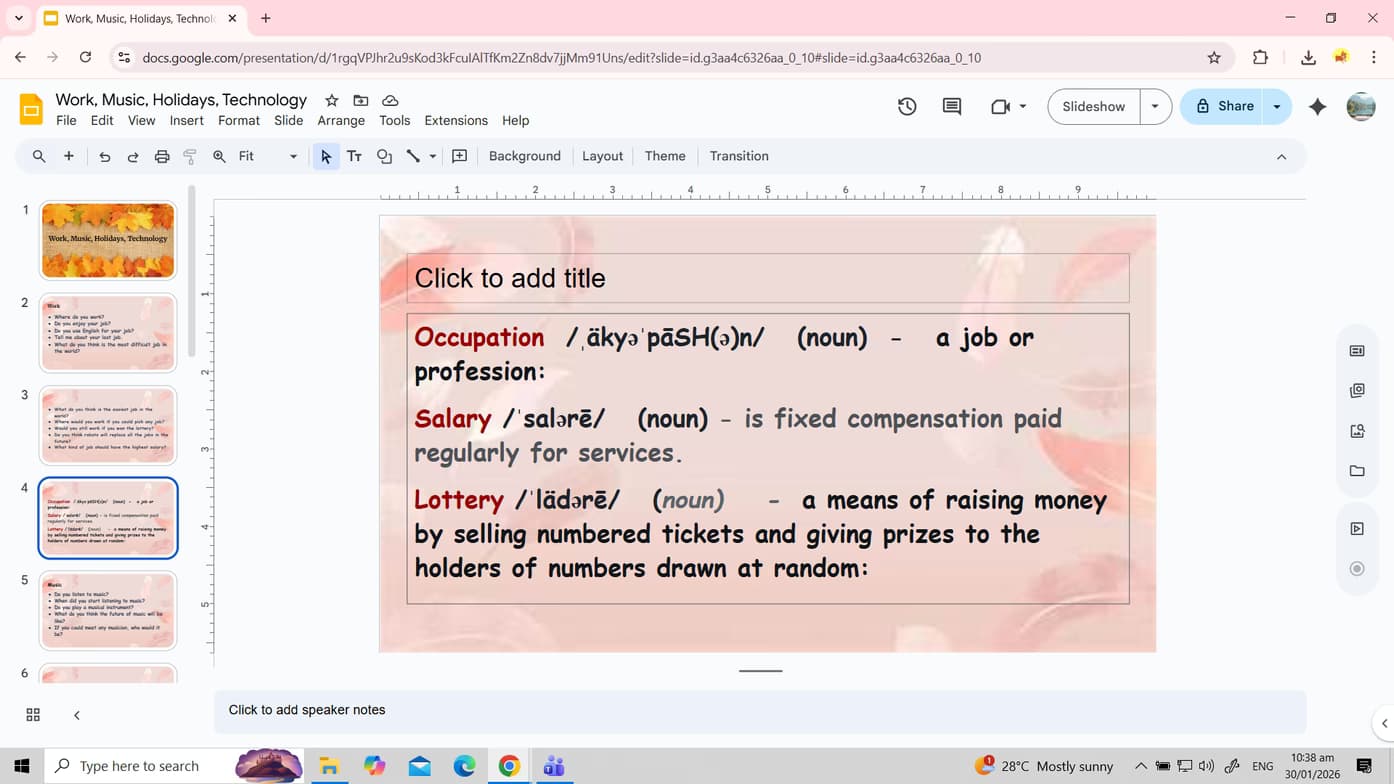Image resolution: width=1394 pixels, height=784 pixels.
Task: Select the Paint format tool
Action: [x=190, y=156]
